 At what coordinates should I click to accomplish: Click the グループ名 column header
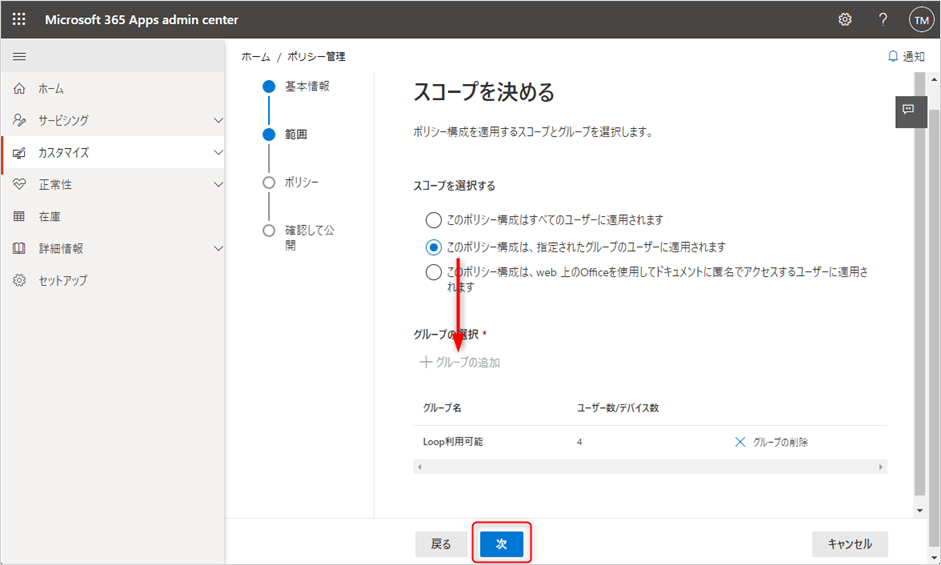(442, 408)
